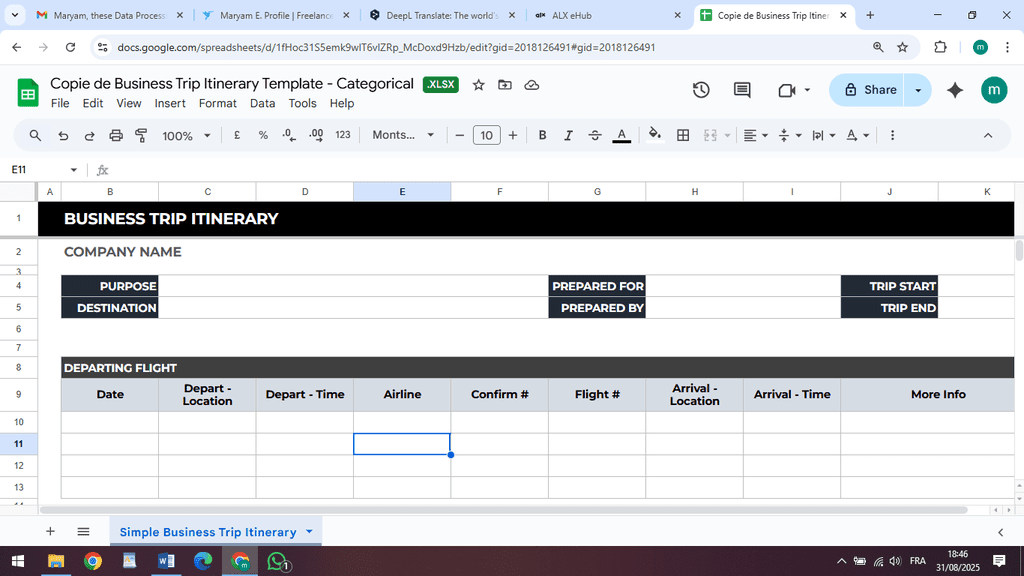Open more number formats 123 button
The height and width of the screenshot is (576, 1024).
[x=343, y=135]
